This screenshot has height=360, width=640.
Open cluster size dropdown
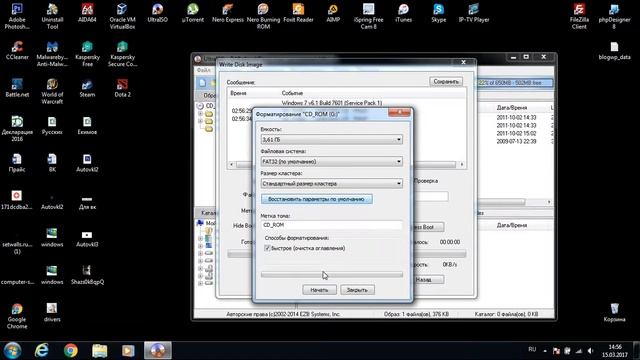331,184
